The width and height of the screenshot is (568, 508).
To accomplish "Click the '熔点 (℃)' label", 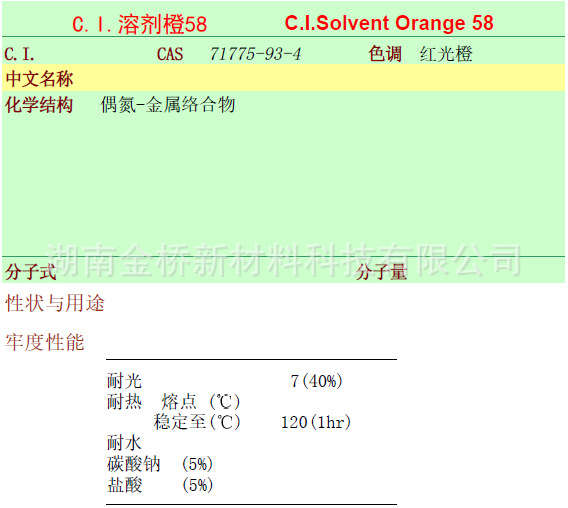I will (201, 401).
